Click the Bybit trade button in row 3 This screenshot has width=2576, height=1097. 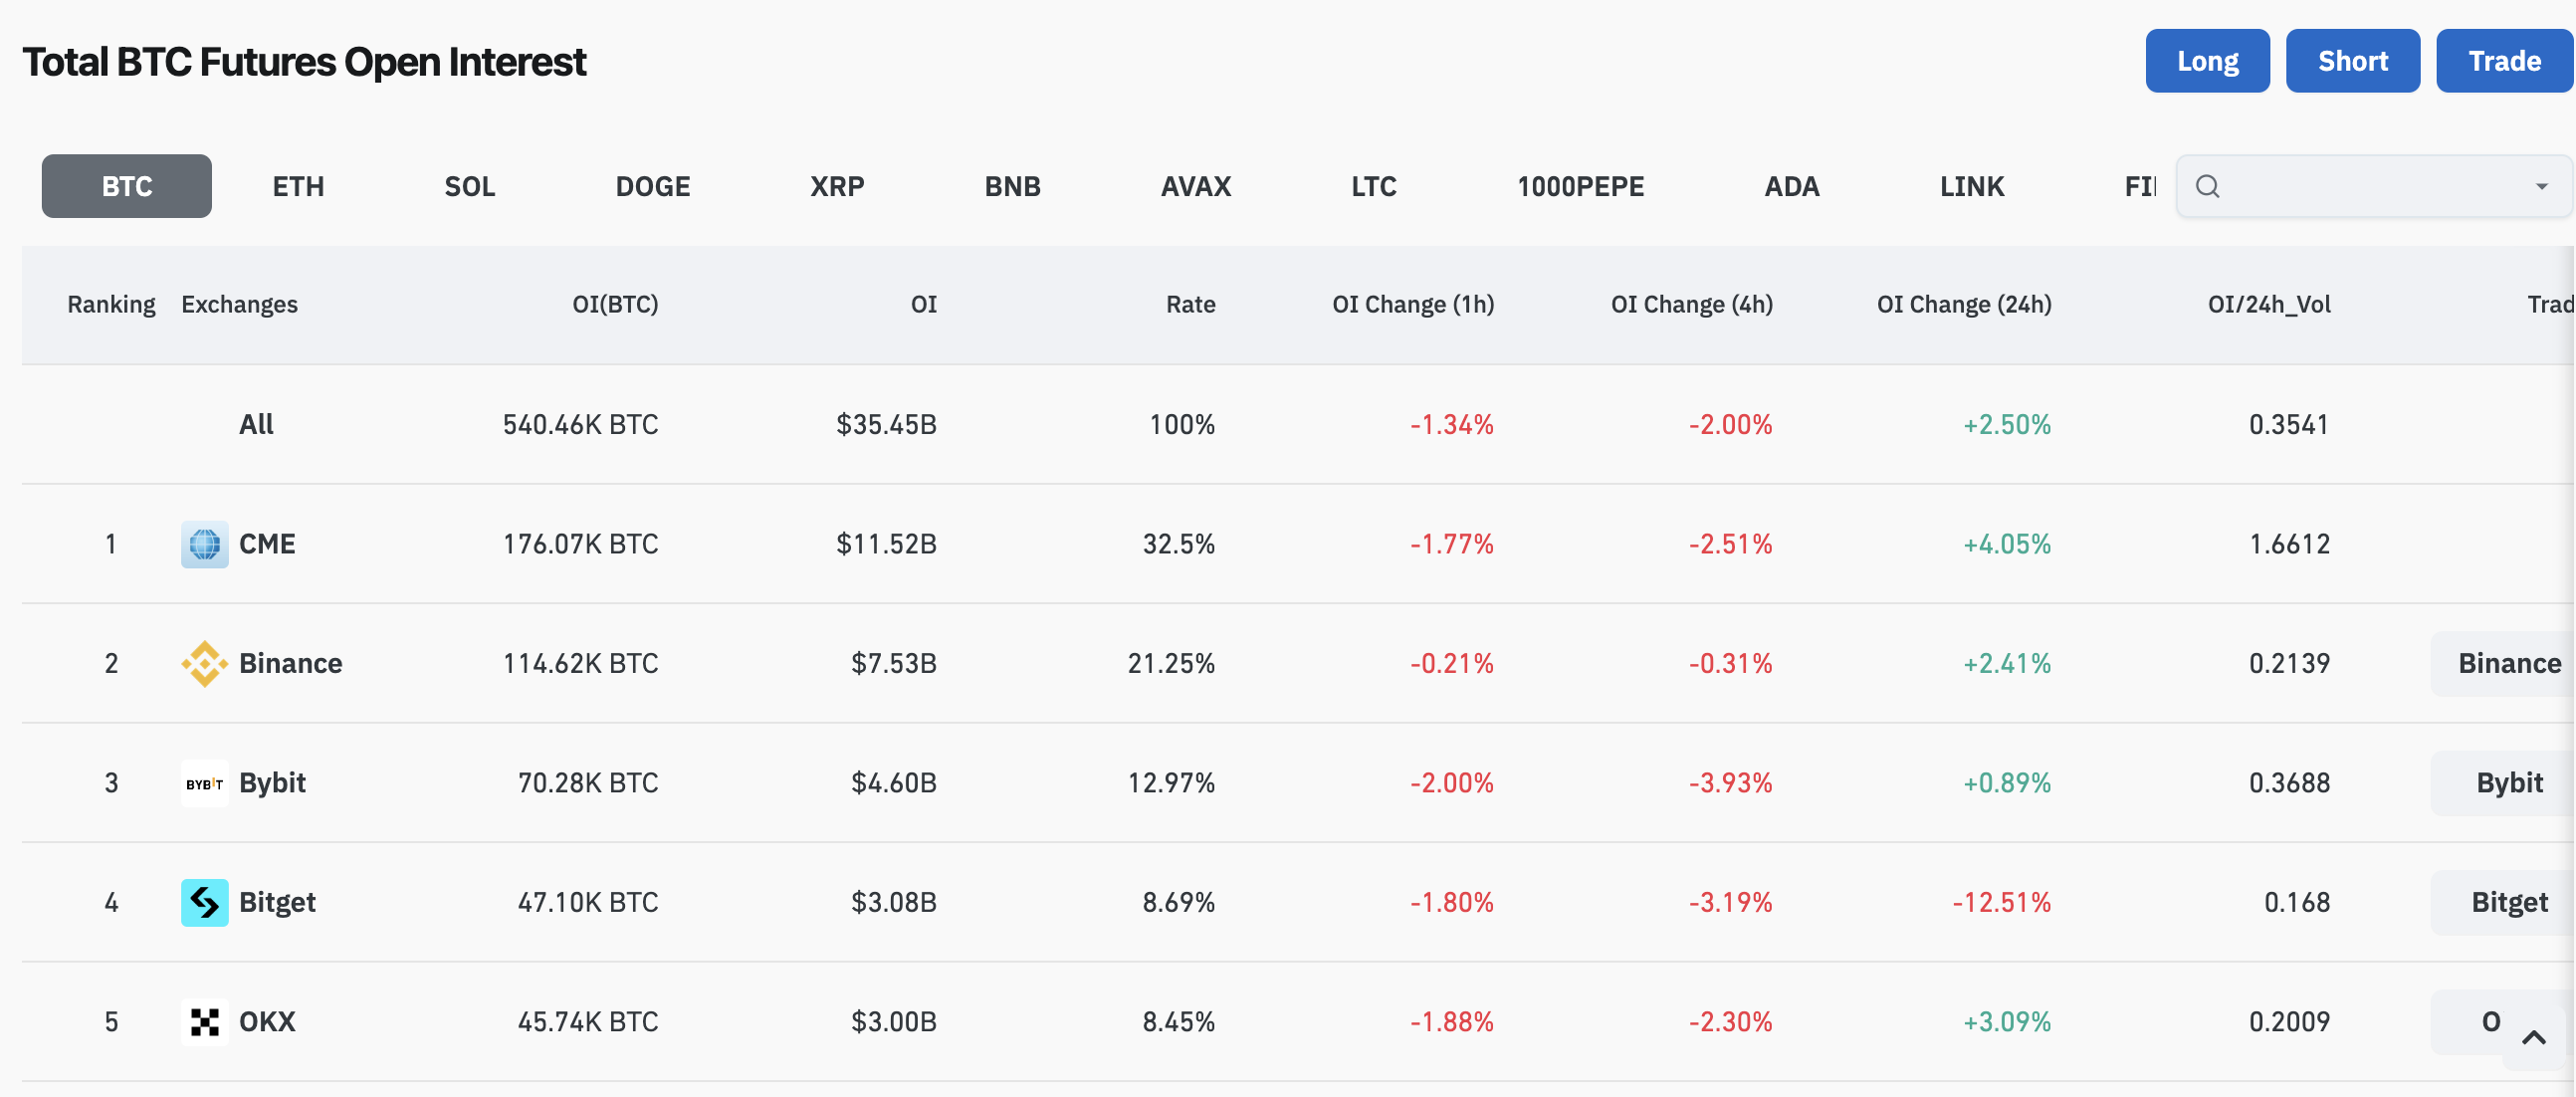2508,783
